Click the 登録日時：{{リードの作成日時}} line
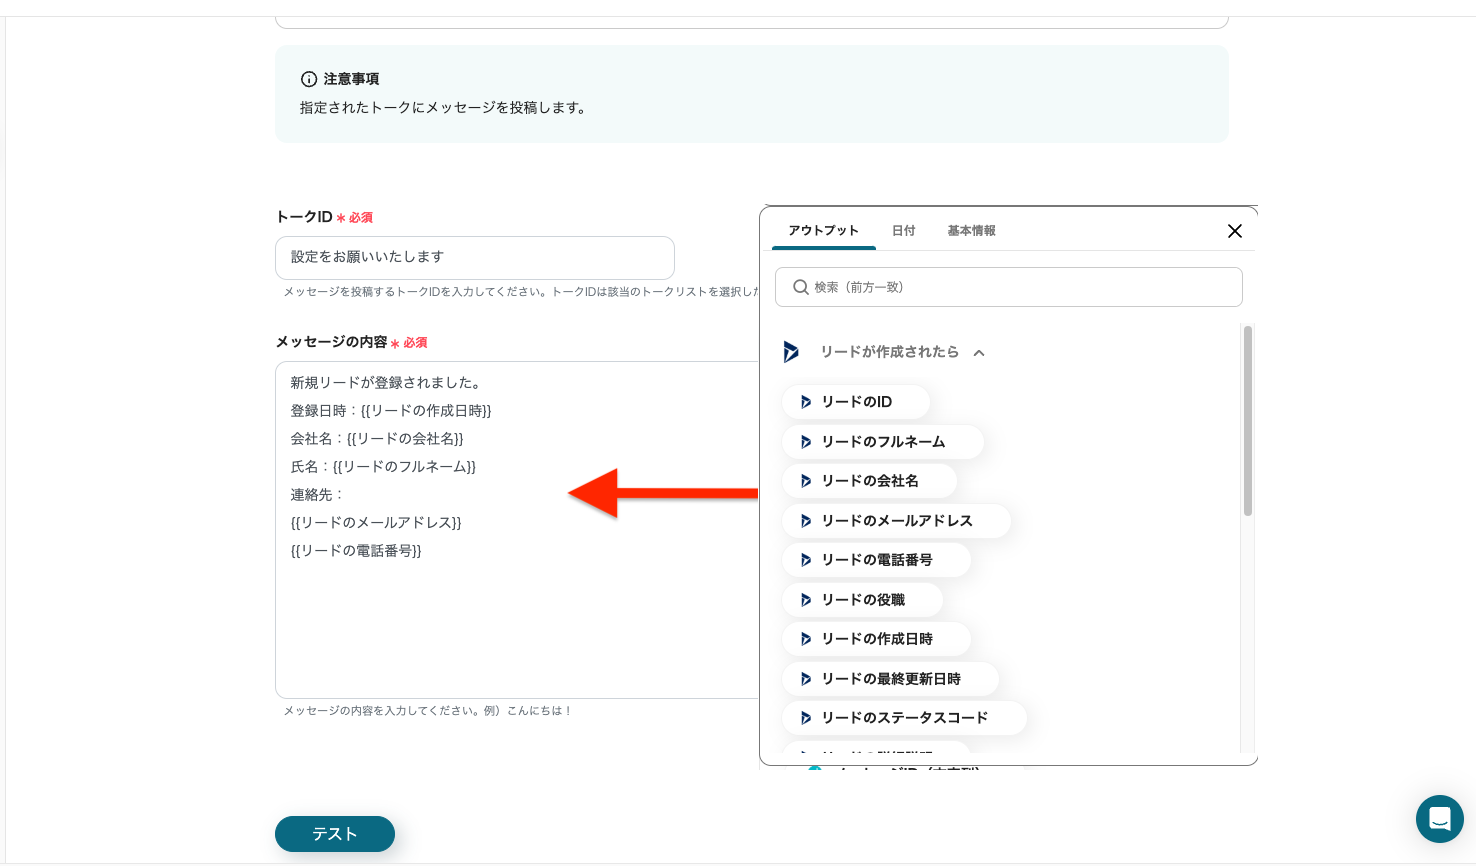 pos(391,411)
